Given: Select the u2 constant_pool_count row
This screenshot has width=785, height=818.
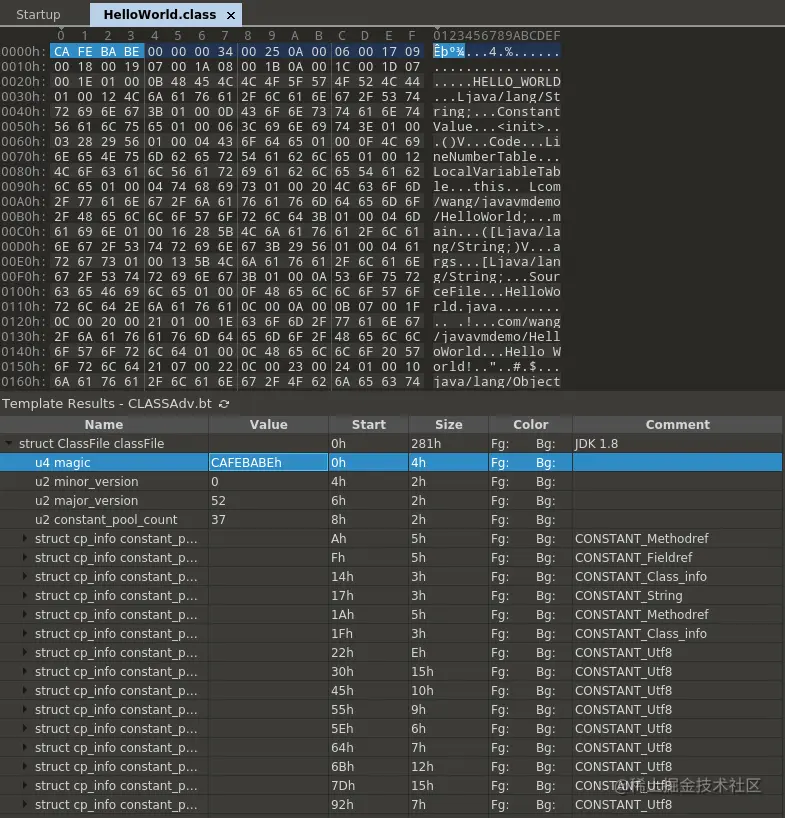Looking at the screenshot, I should 391,520.
